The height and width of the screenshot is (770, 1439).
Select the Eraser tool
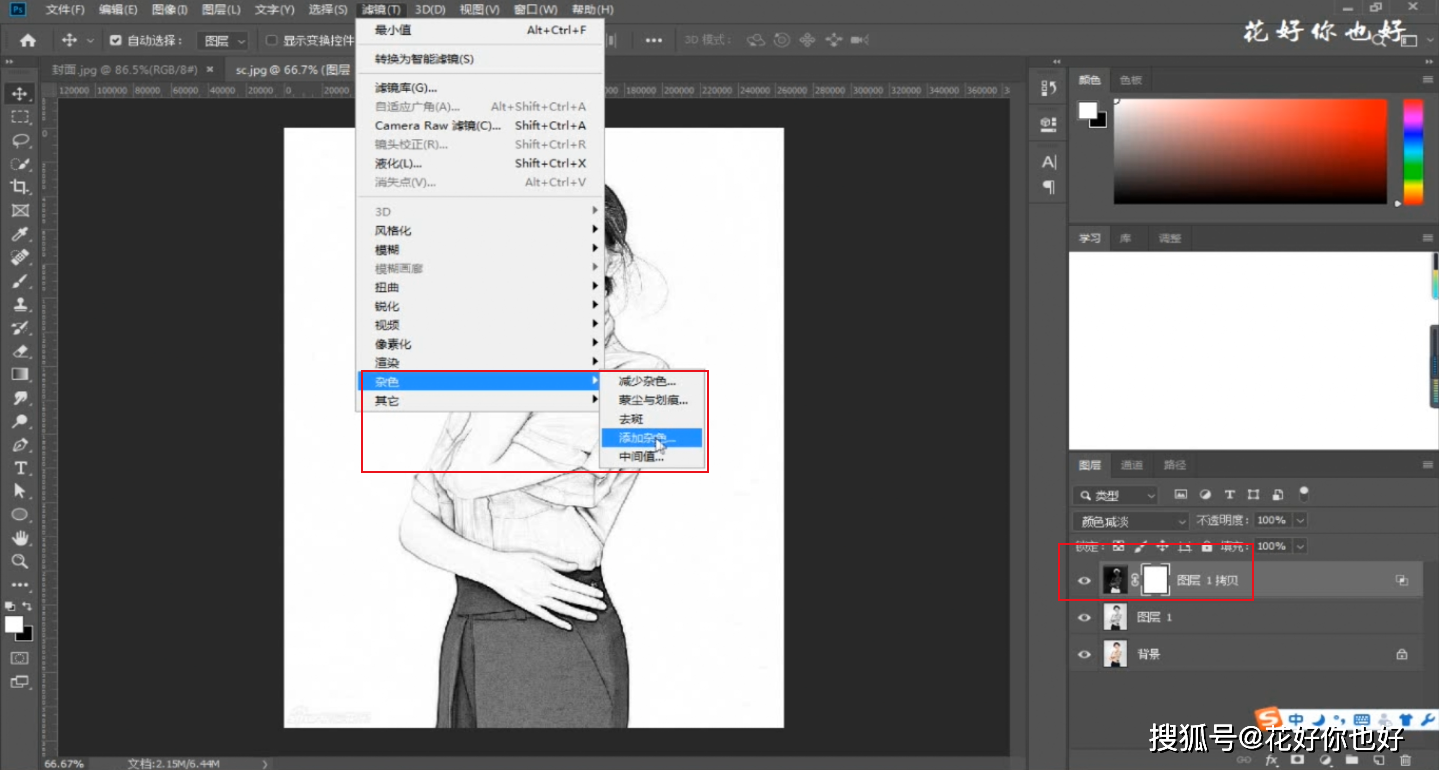point(20,351)
